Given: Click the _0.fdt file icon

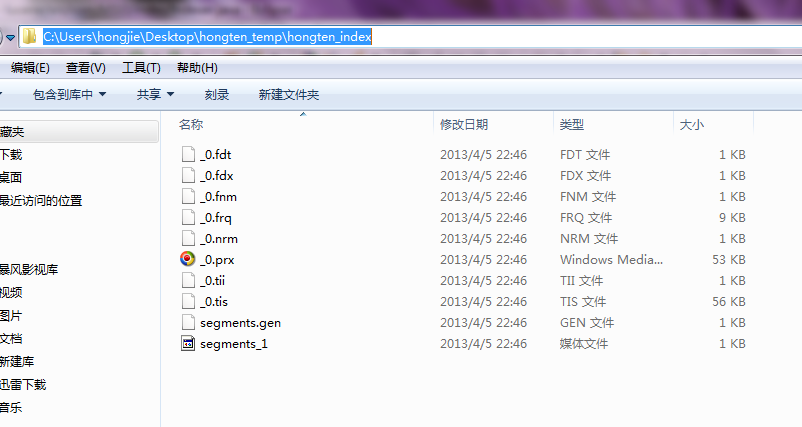Looking at the screenshot, I should [x=188, y=154].
